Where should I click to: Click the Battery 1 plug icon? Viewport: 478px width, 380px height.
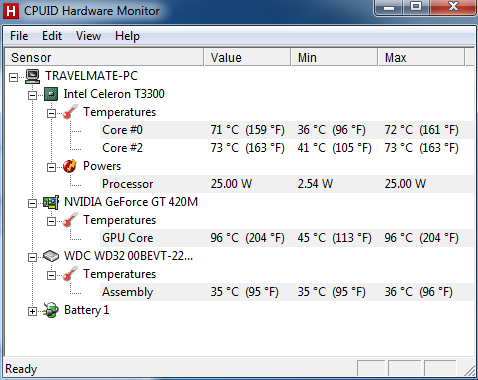coord(51,310)
